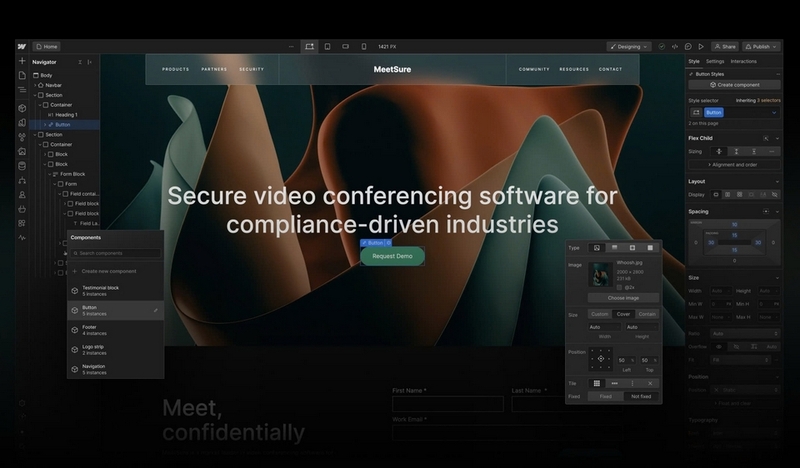Image resolution: width=800 pixels, height=468 pixels.
Task: Collapse all items in the Navigator header
Action: point(80,62)
